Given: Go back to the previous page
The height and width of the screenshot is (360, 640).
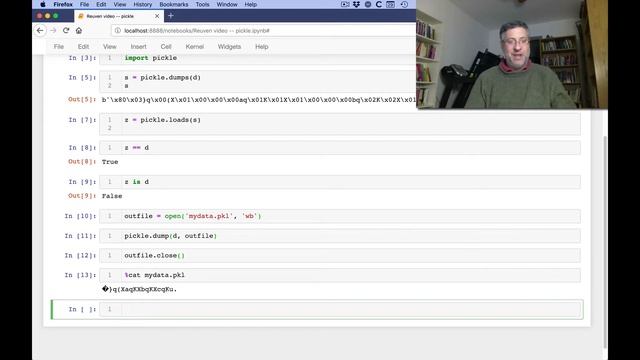Looking at the screenshot, I should tap(40, 31).
